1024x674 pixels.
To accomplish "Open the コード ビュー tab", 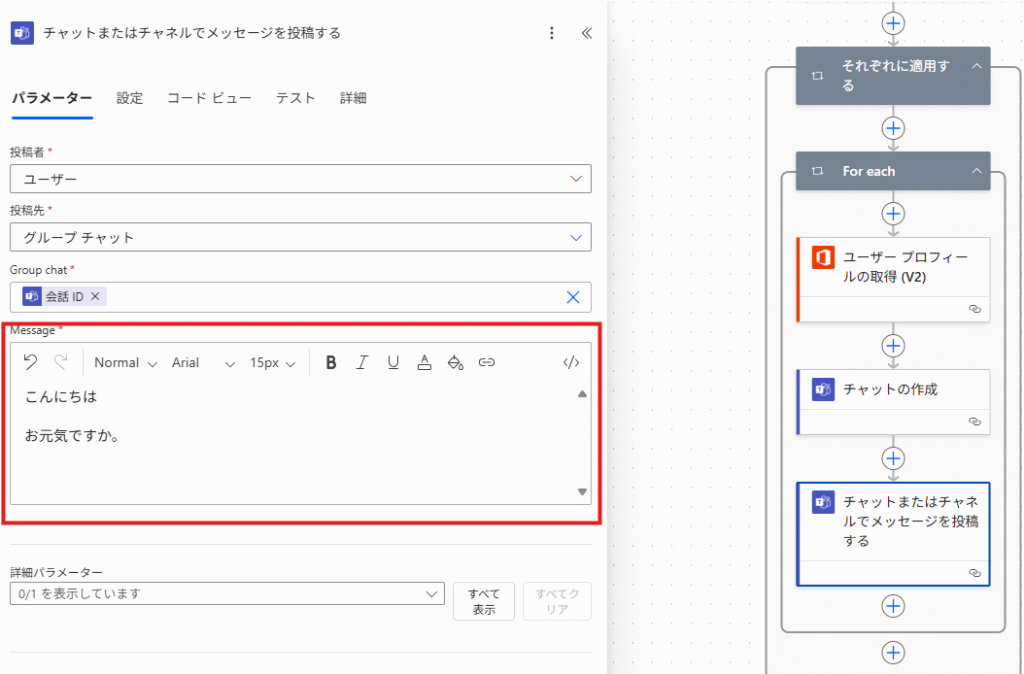I will pyautogui.click(x=209, y=98).
